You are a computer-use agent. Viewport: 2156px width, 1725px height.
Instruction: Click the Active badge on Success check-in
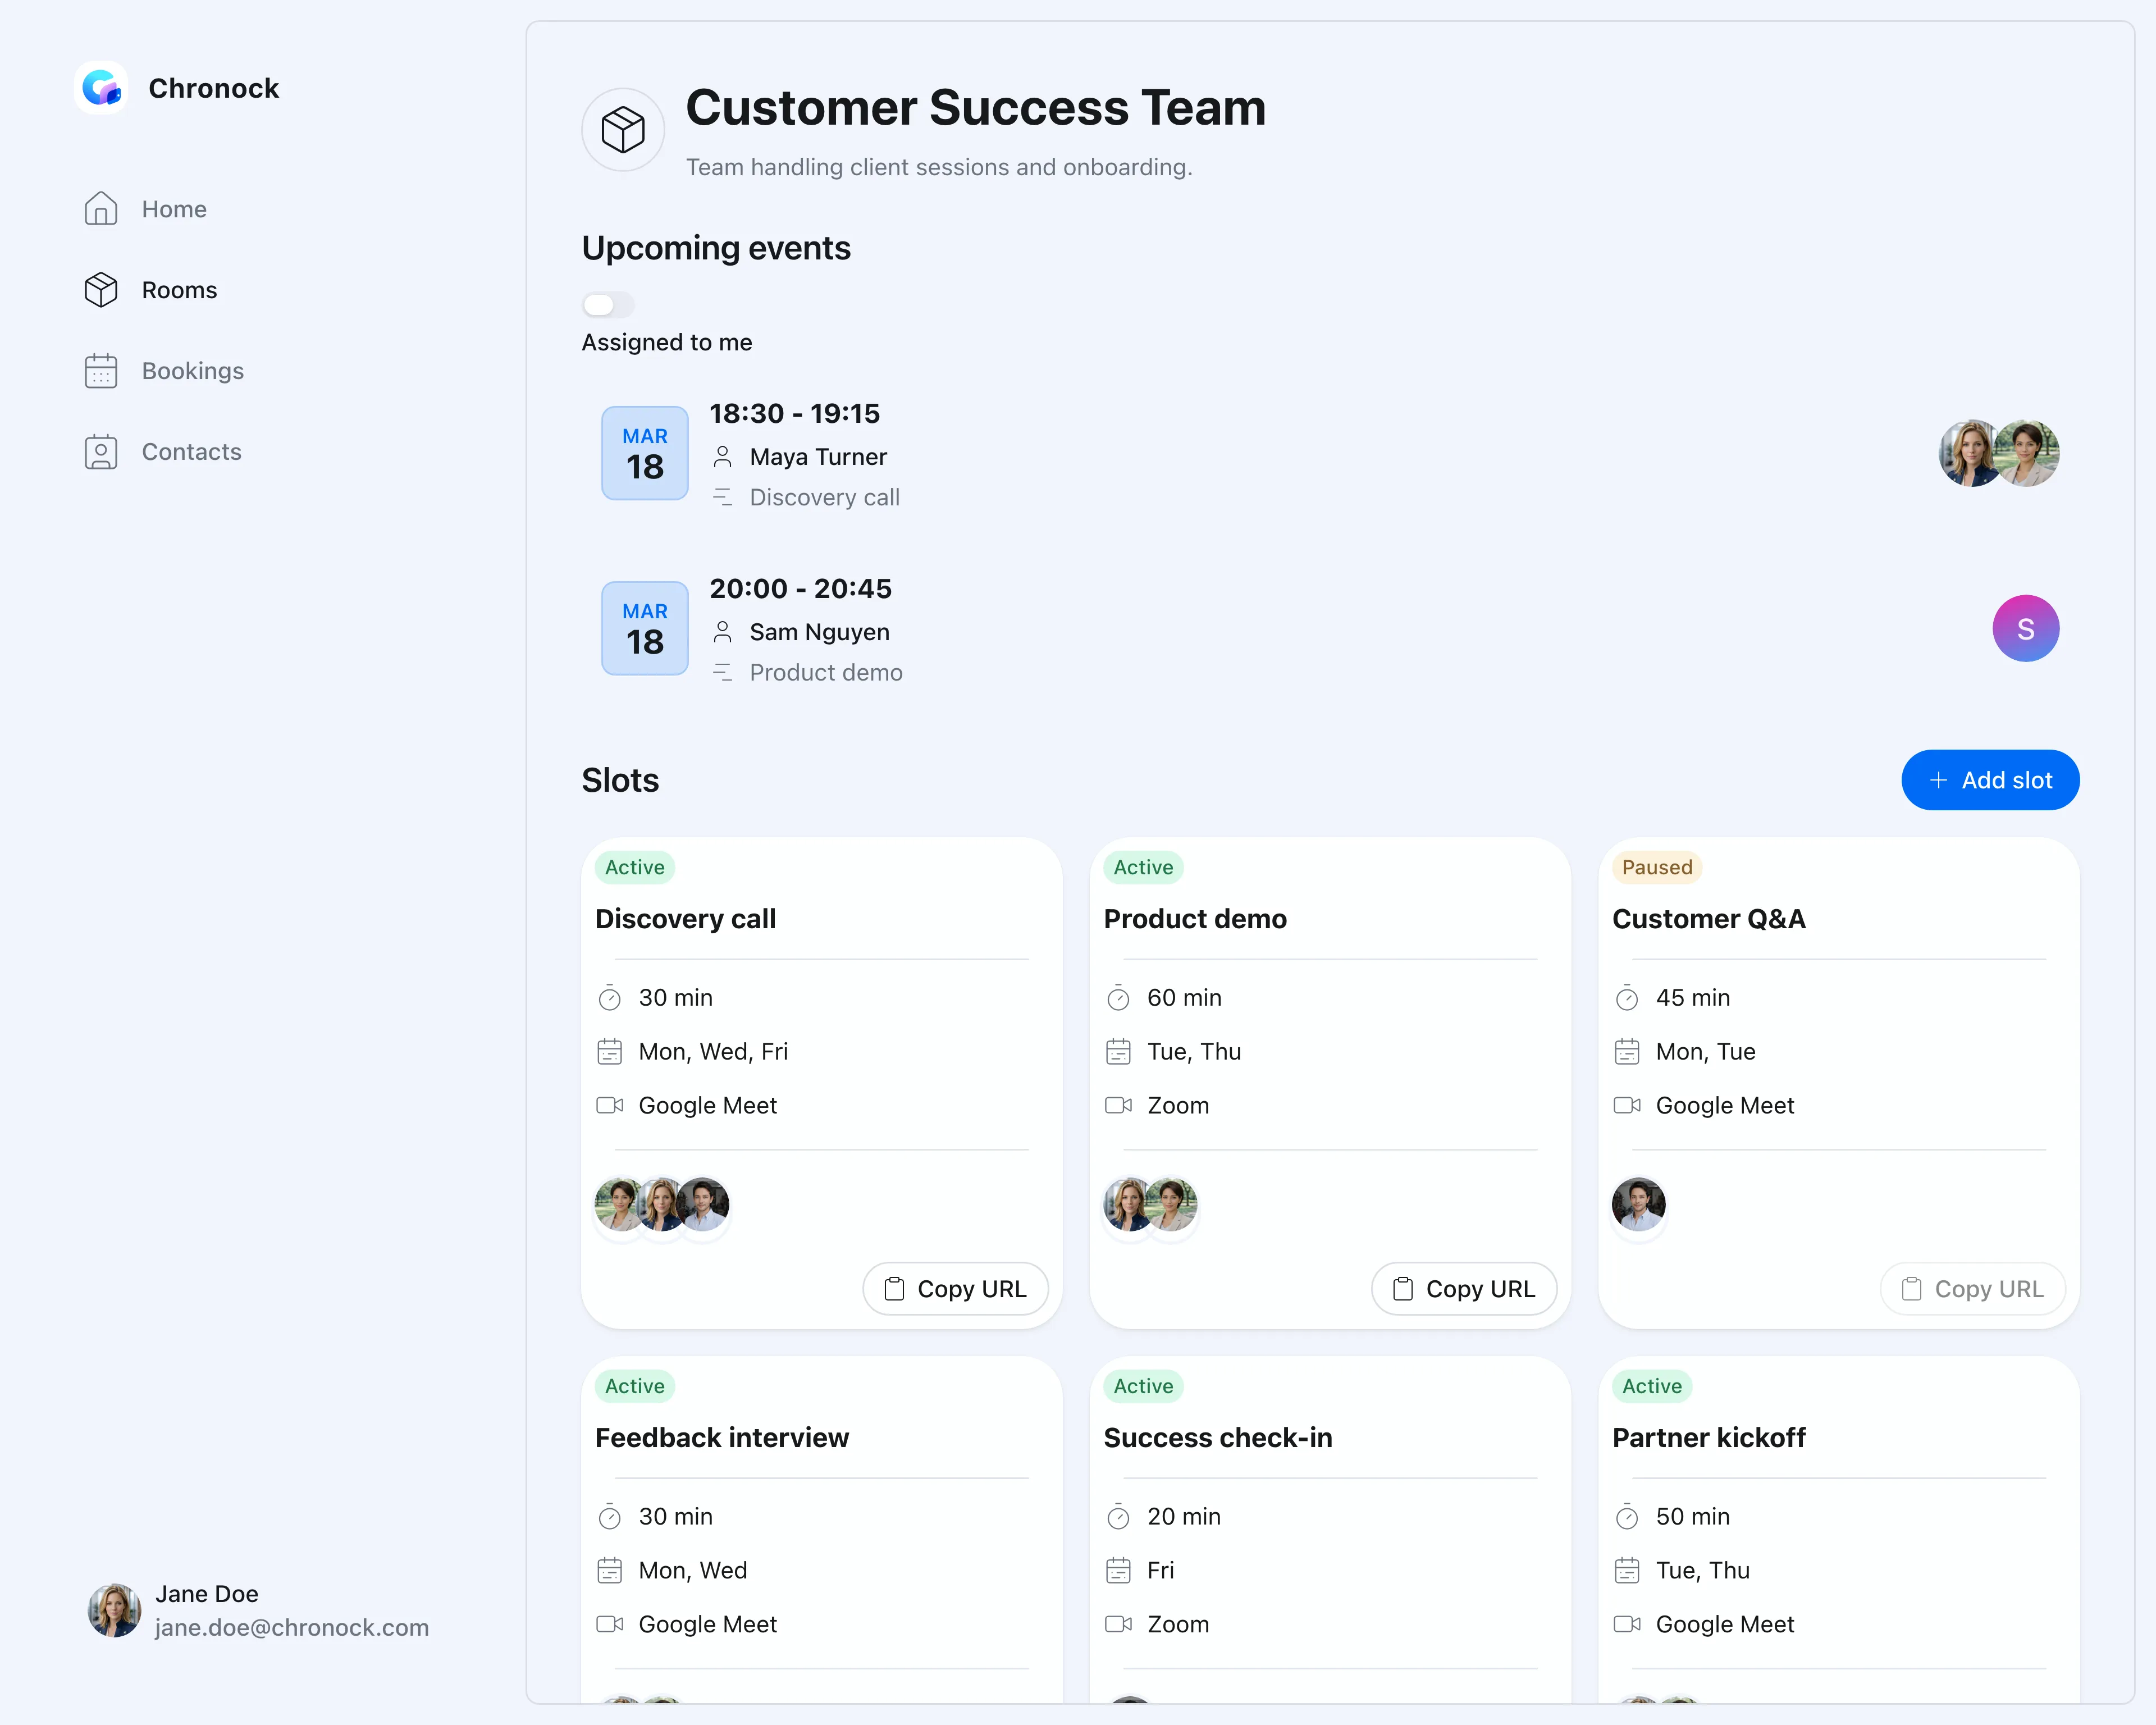[x=1143, y=1386]
